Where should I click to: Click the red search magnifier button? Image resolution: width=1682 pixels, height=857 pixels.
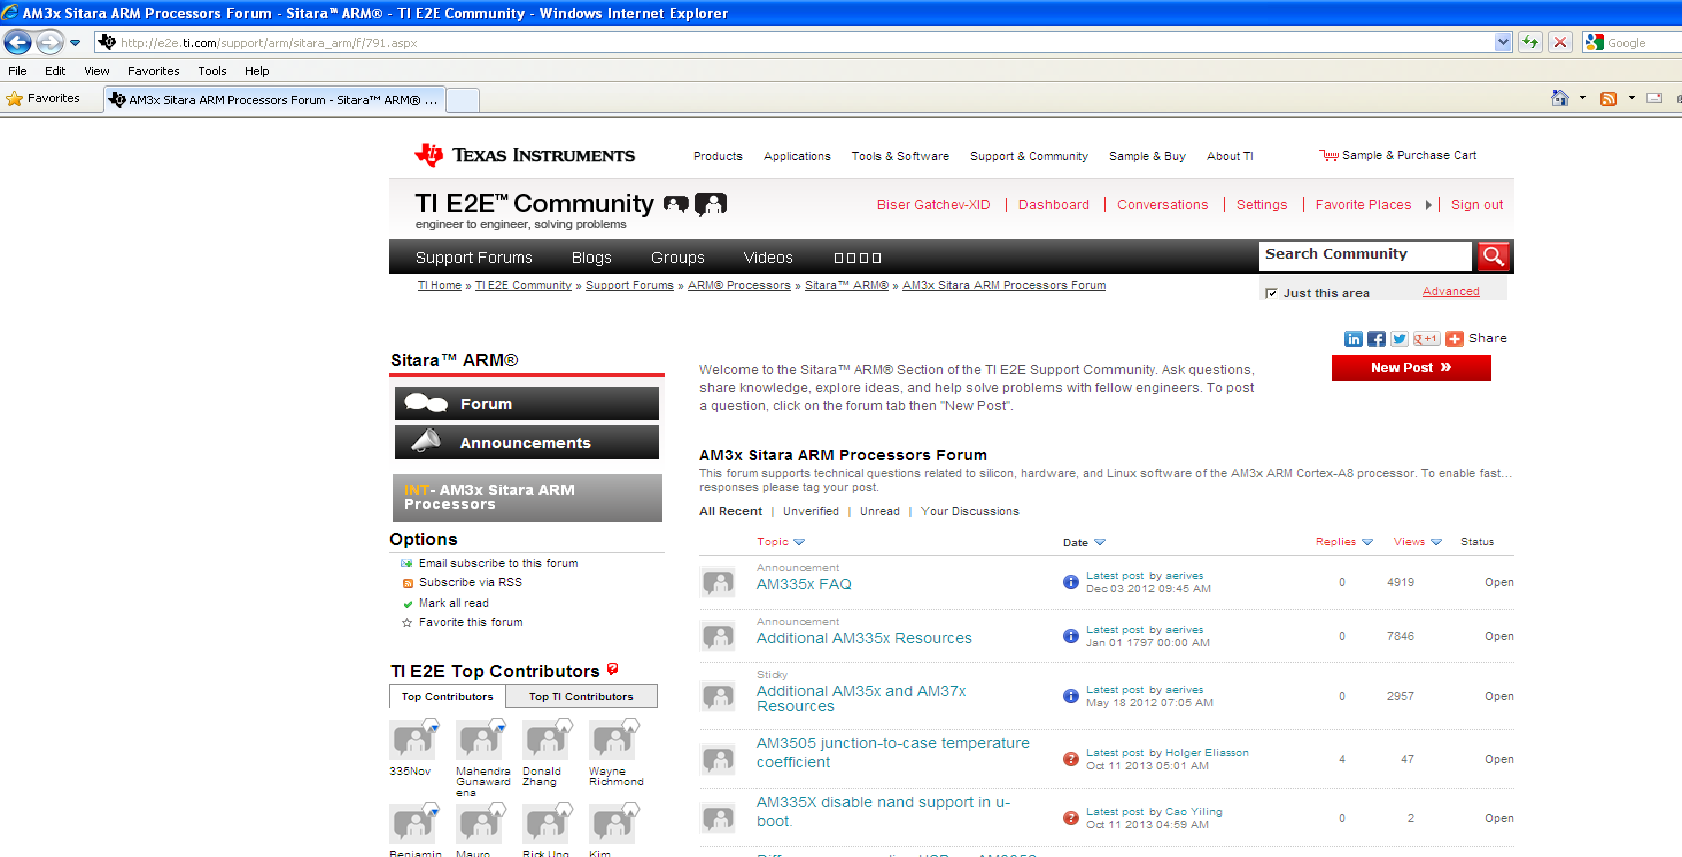(x=1493, y=256)
